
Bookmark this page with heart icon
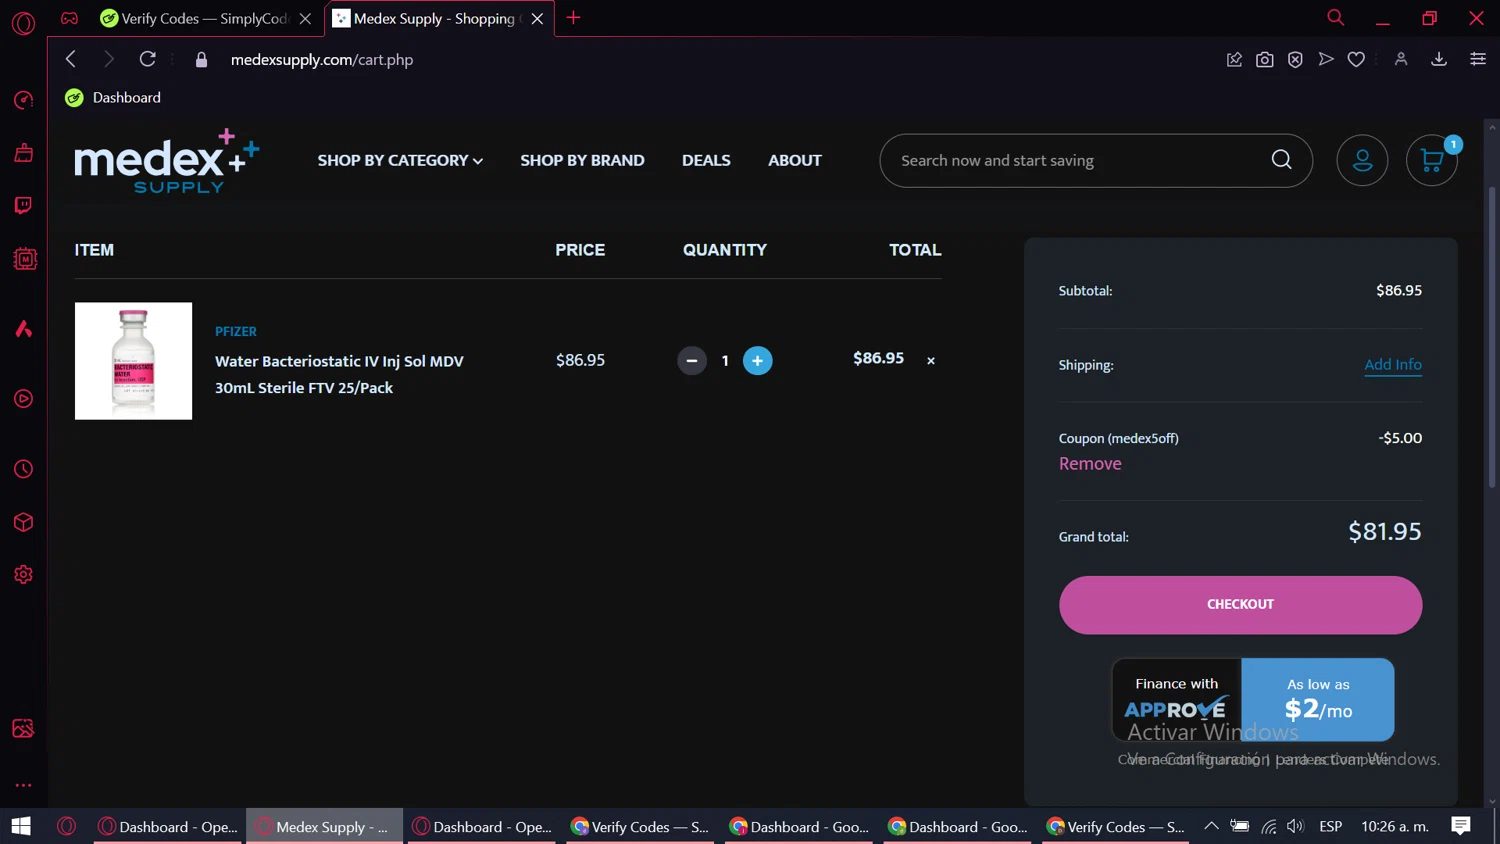click(1356, 60)
